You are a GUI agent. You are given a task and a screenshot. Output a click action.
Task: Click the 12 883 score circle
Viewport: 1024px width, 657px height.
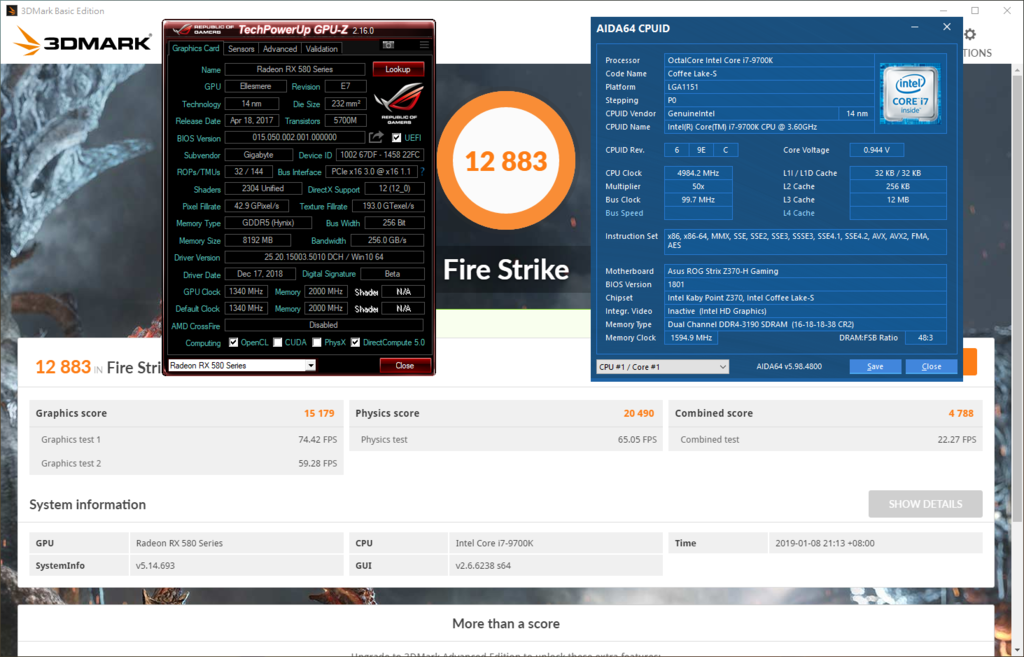[506, 161]
